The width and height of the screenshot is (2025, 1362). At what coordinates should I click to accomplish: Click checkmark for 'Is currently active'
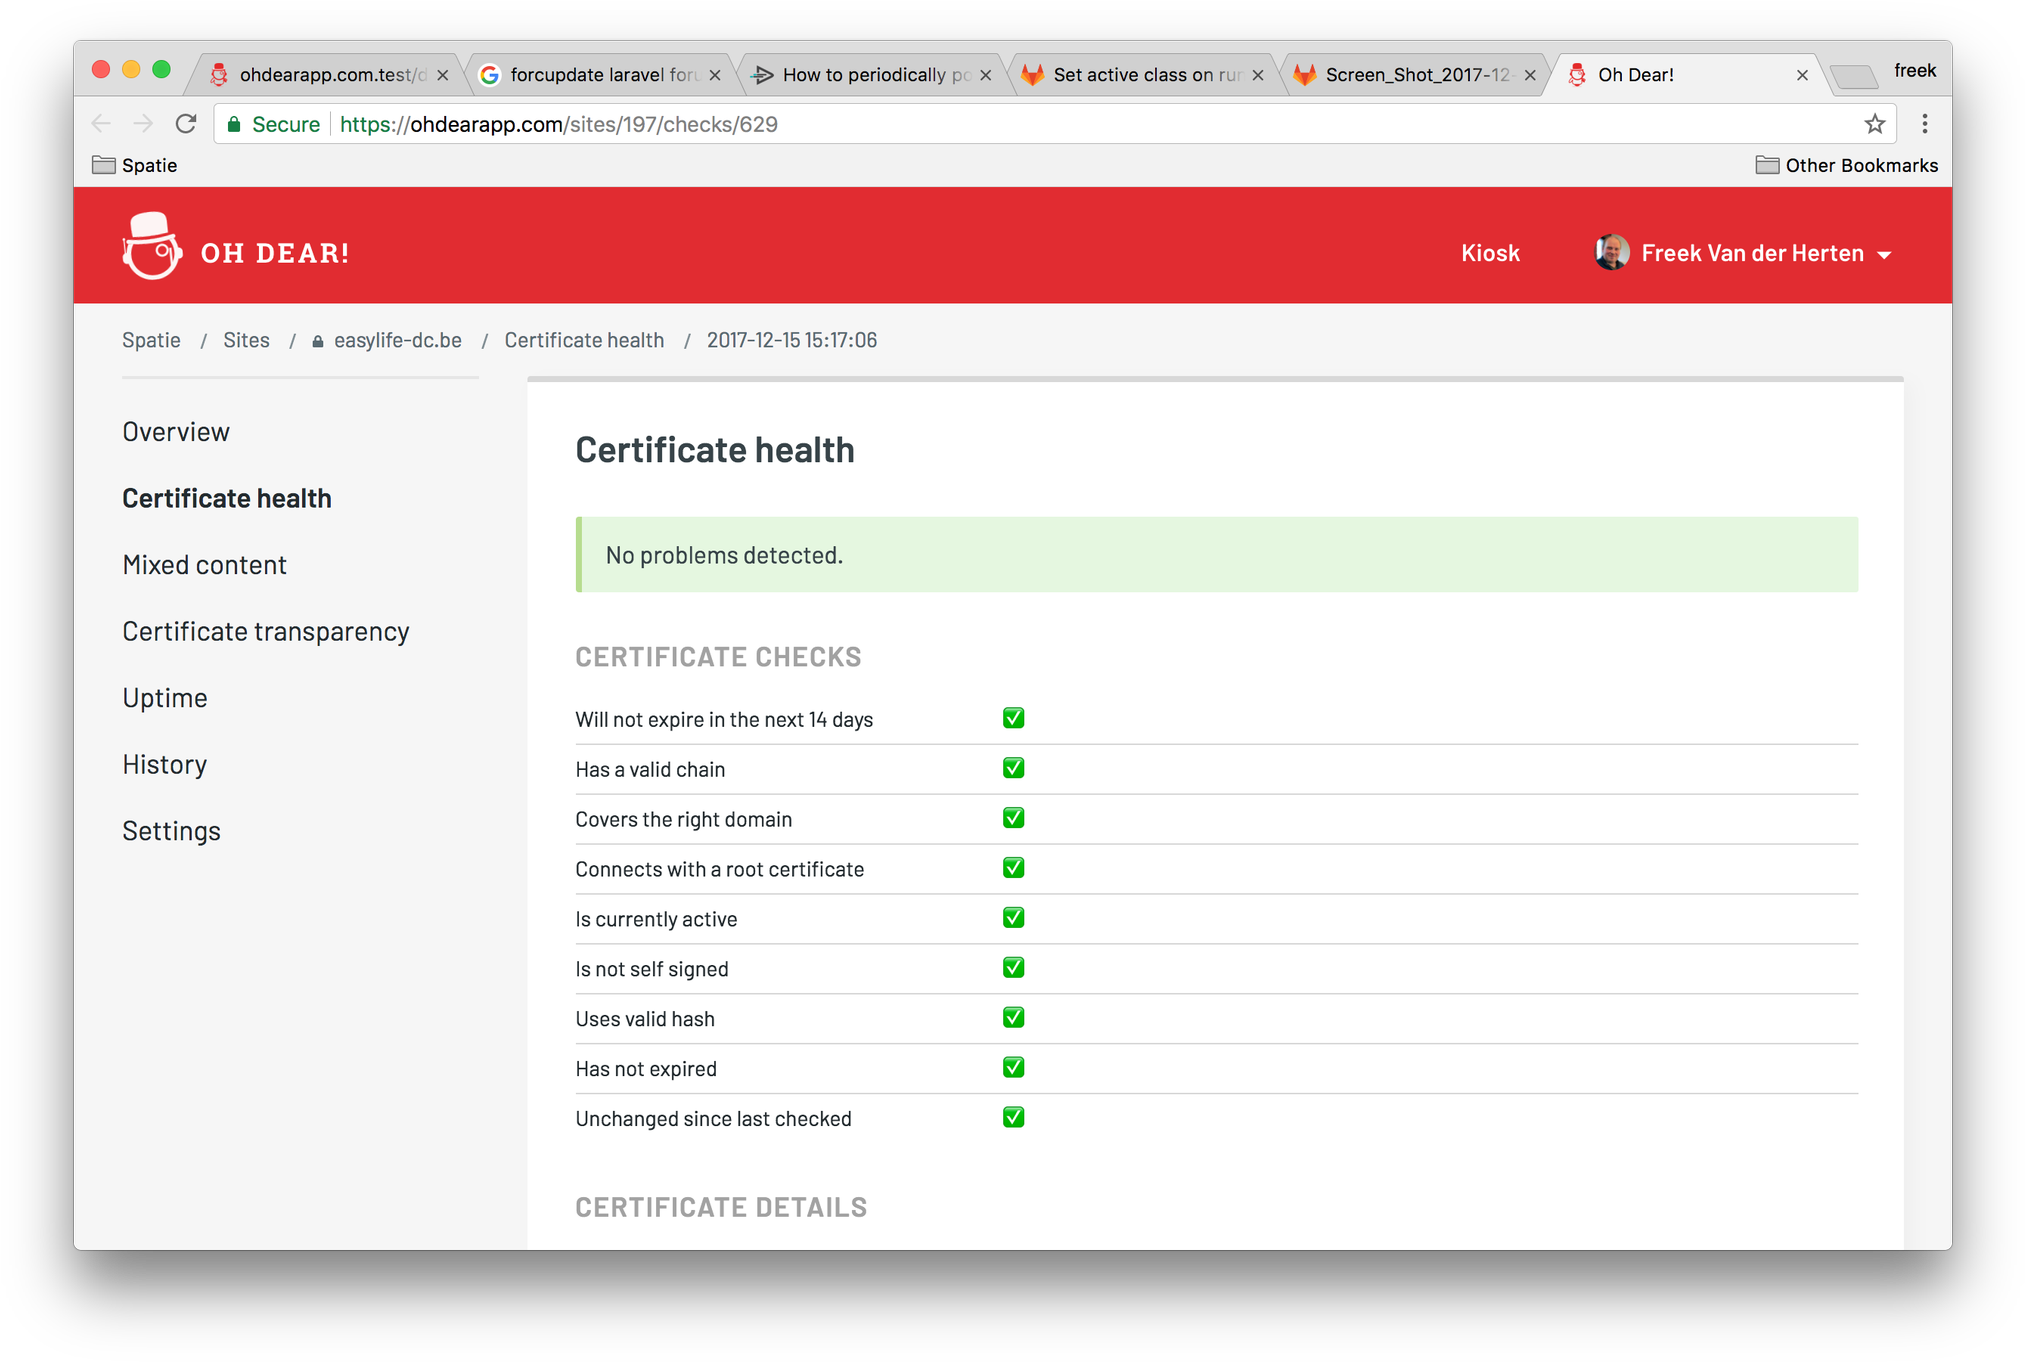pos(1013,918)
